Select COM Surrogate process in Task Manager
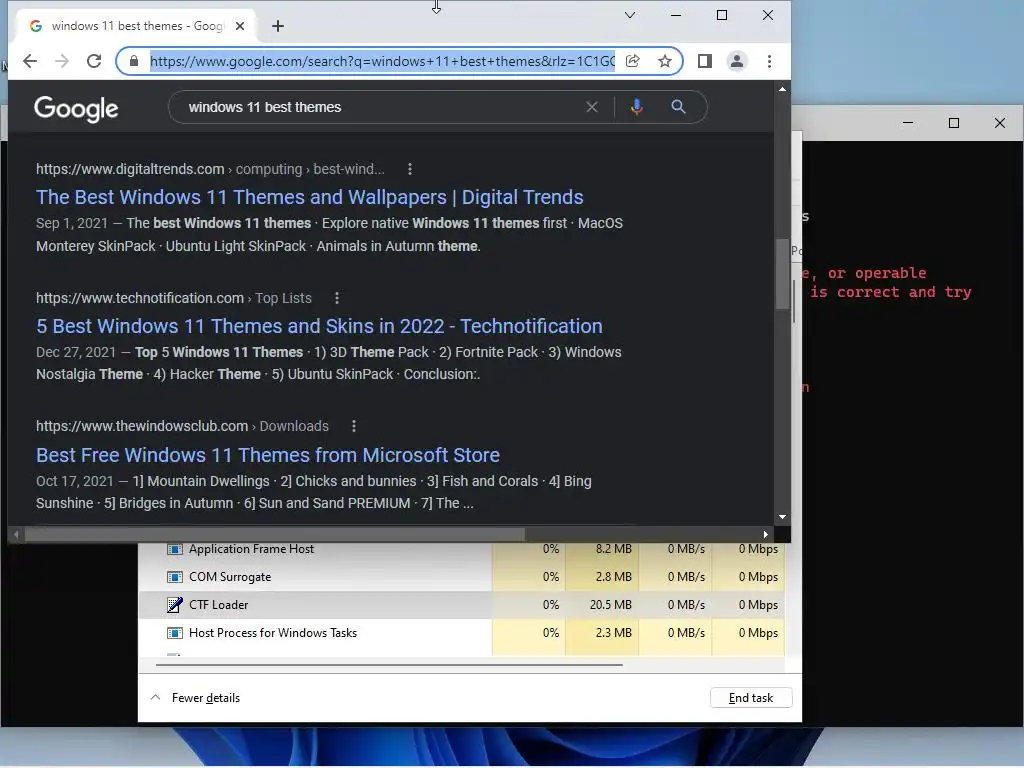This screenshot has height=768, width=1024. tap(461, 577)
